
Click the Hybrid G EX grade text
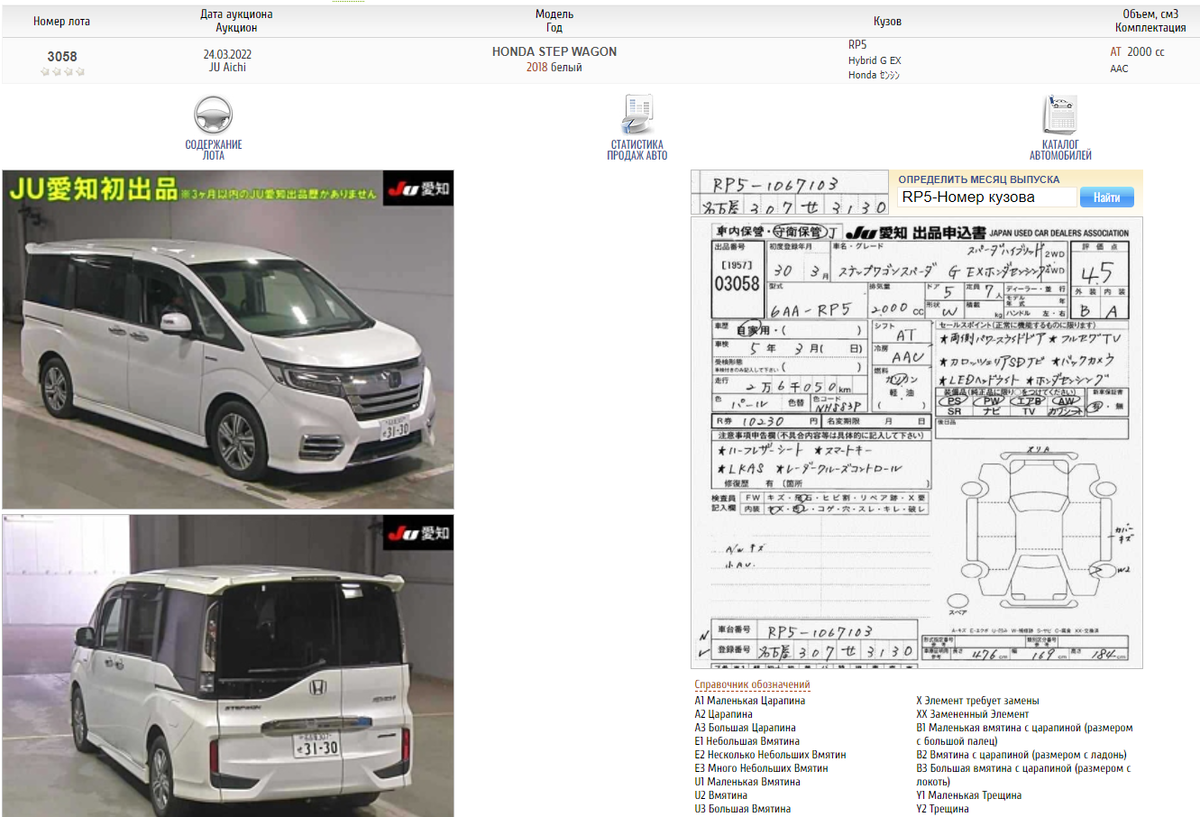point(874,60)
